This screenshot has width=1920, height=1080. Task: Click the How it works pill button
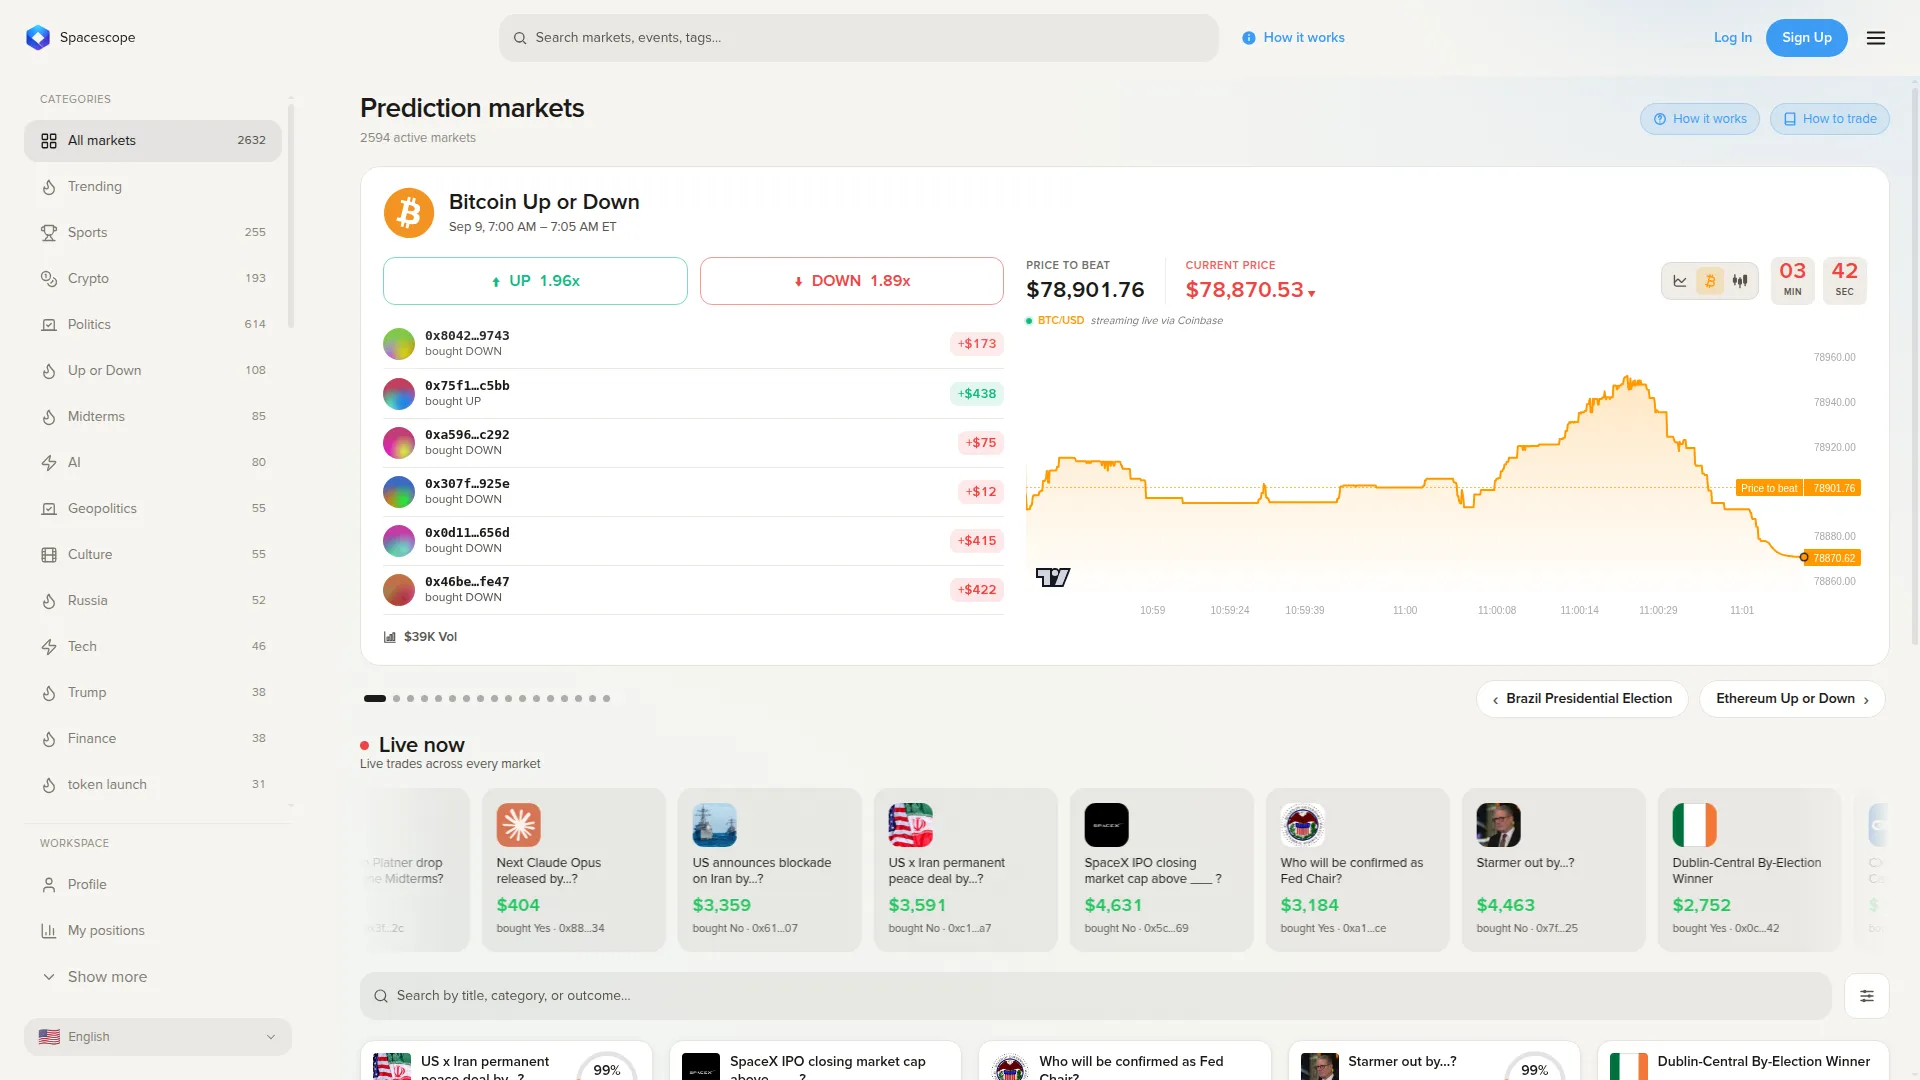(1700, 119)
